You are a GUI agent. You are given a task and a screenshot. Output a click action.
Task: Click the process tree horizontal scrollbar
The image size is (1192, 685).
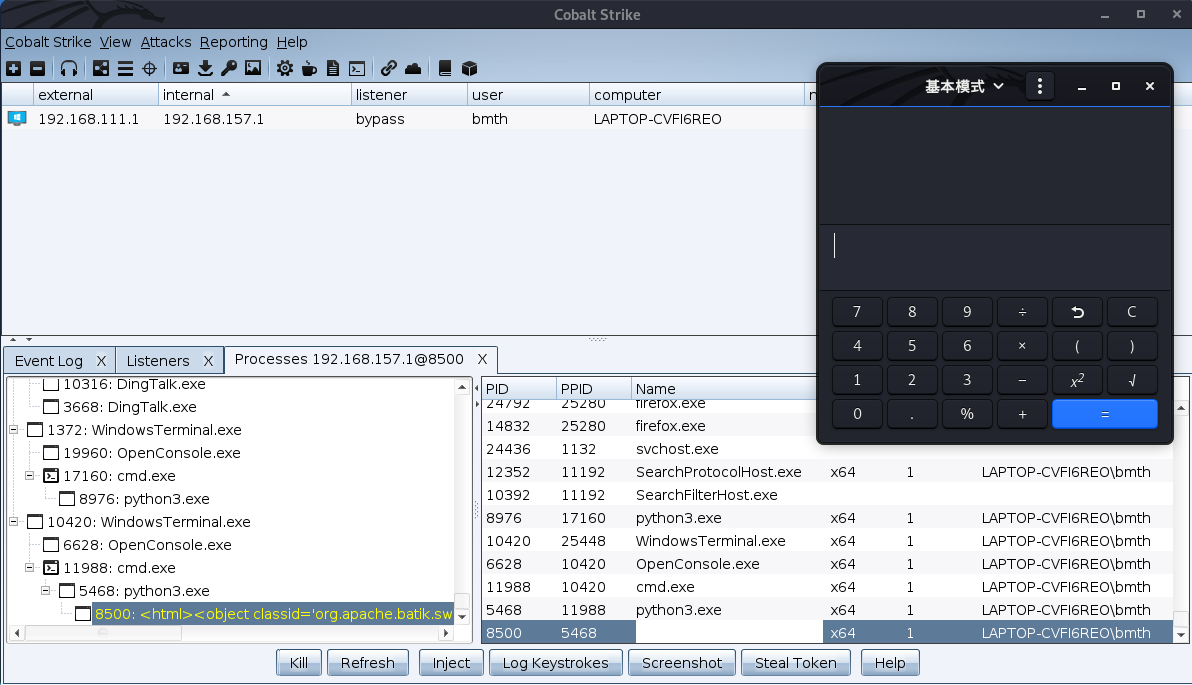(103, 633)
